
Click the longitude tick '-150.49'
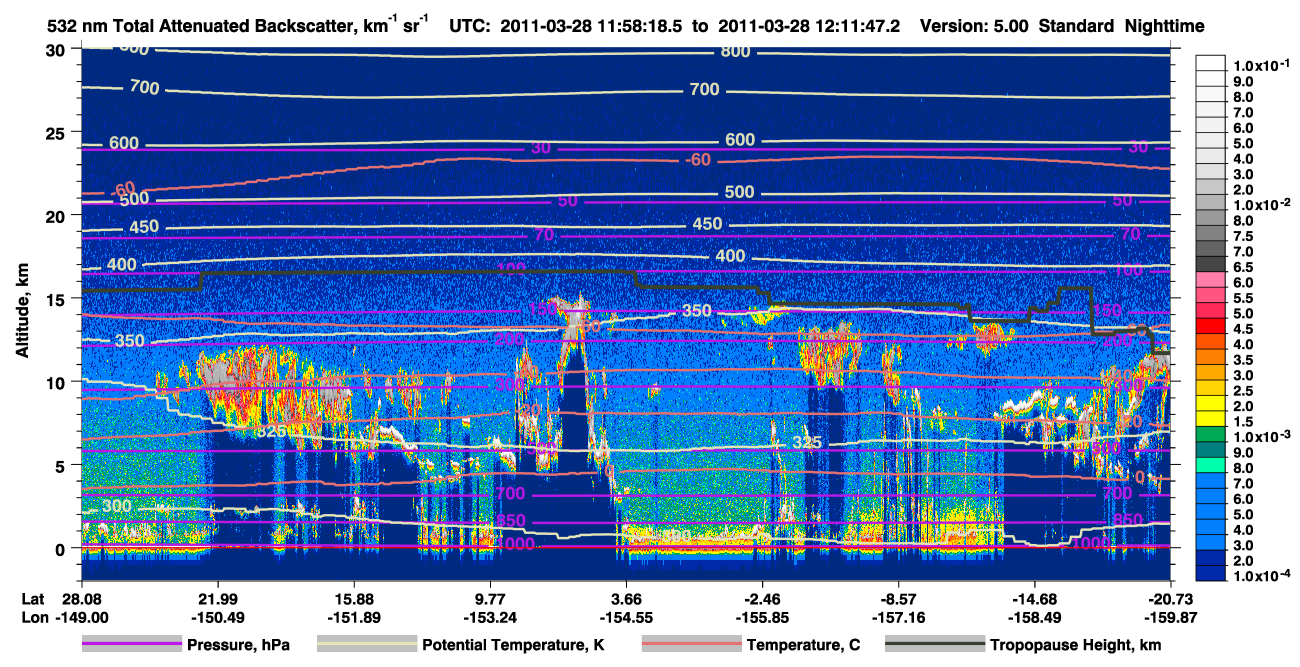click(x=217, y=617)
